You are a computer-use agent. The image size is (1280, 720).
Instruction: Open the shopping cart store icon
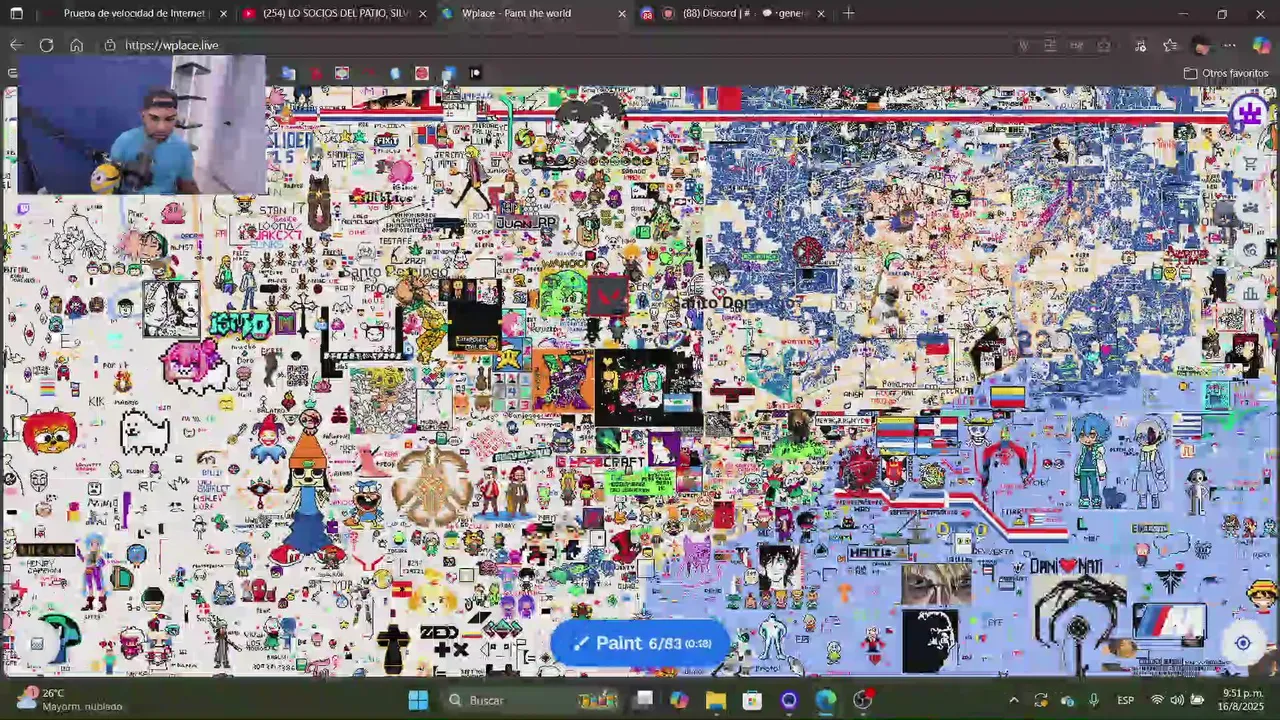[1250, 164]
